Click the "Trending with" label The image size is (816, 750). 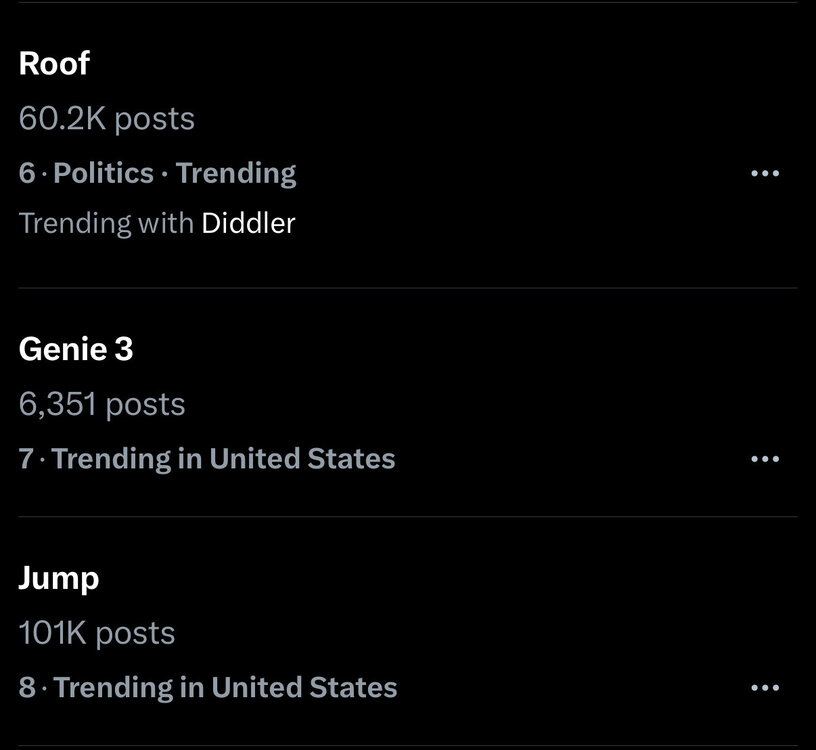click(106, 223)
